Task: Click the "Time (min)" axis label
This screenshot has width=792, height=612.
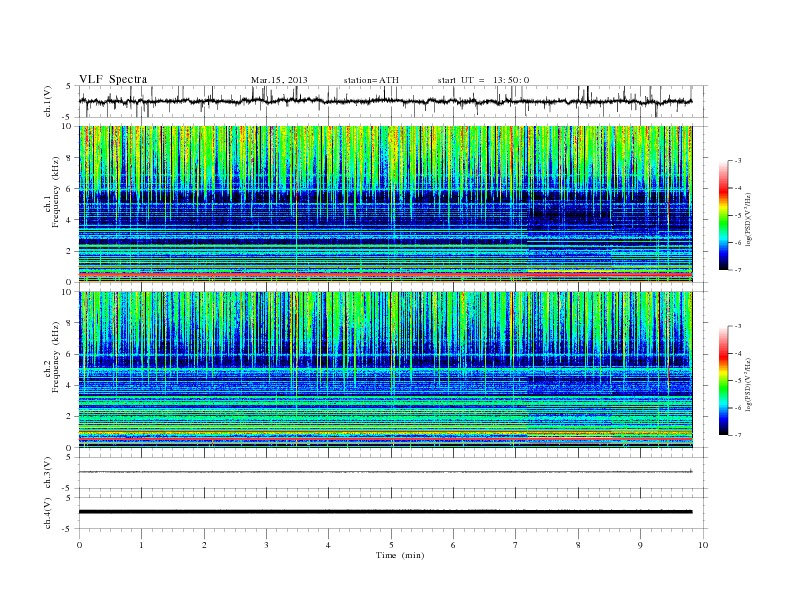Action: click(x=400, y=555)
